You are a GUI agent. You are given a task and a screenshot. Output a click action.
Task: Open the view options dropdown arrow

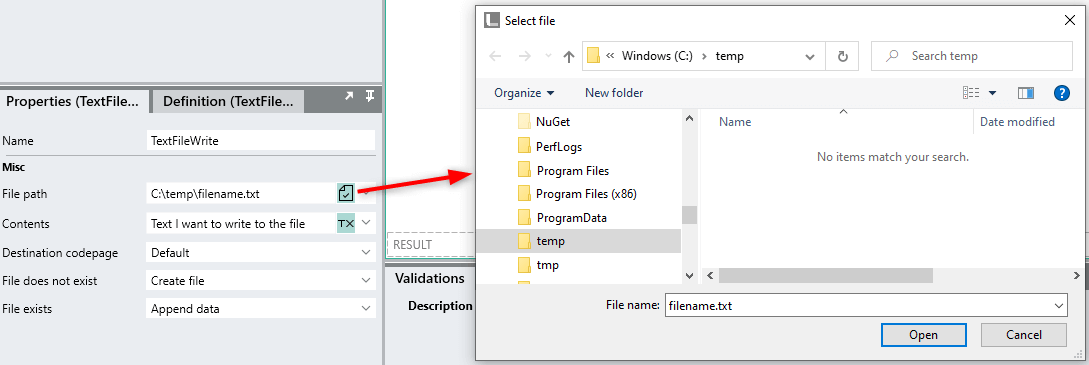992,93
